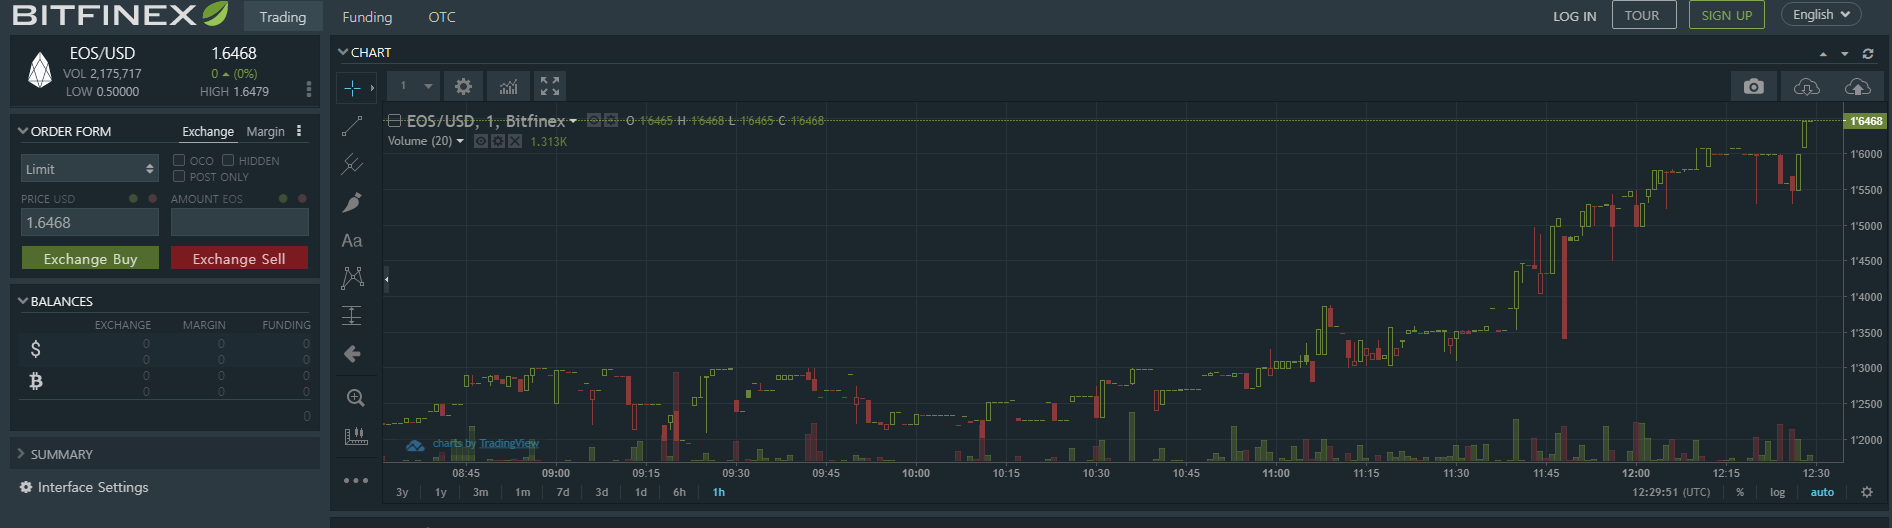This screenshot has width=1892, height=528.
Task: Toggle visibility of Volume indicator
Action: coord(481,141)
